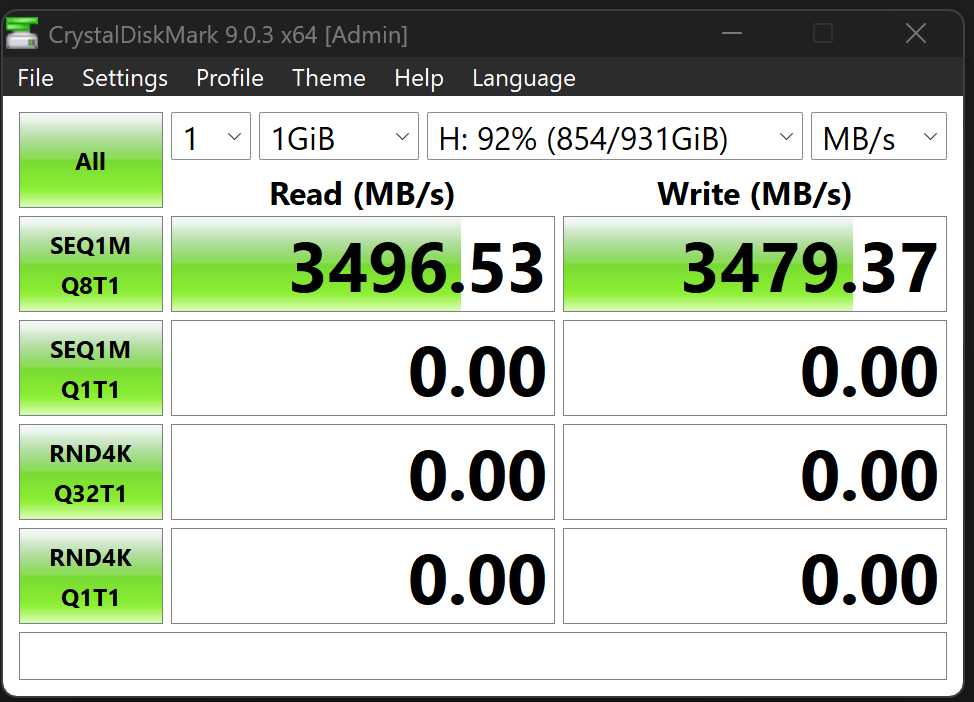
Task: Open the unit dropdown showing MB/s
Action: [879, 136]
